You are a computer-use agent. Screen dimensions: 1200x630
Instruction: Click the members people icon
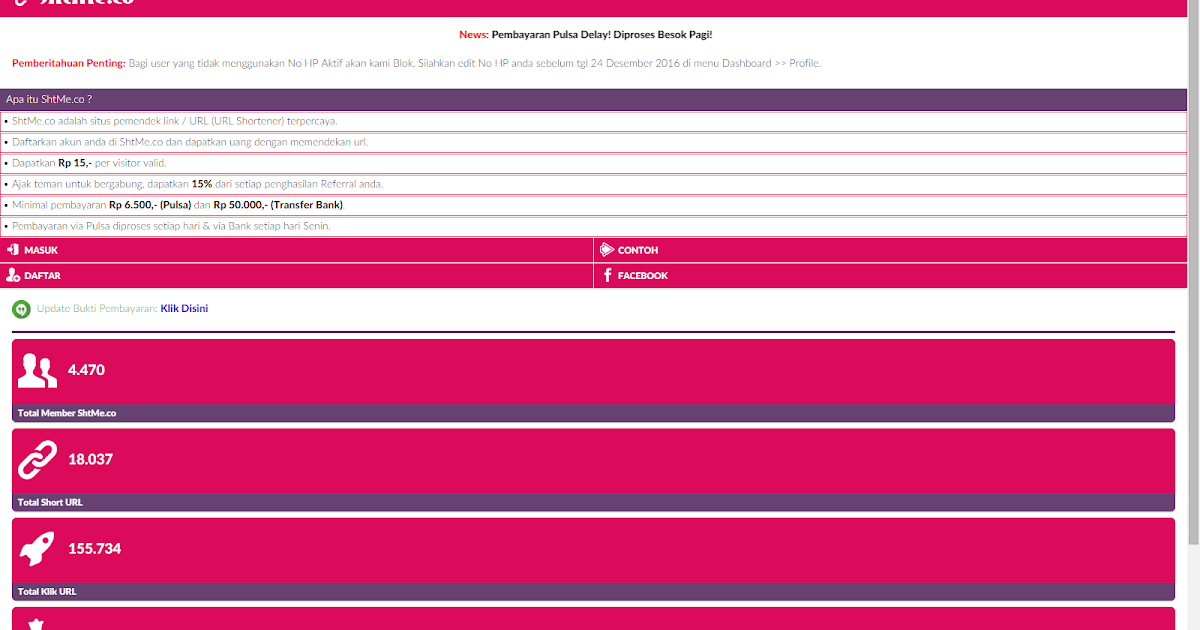click(38, 370)
